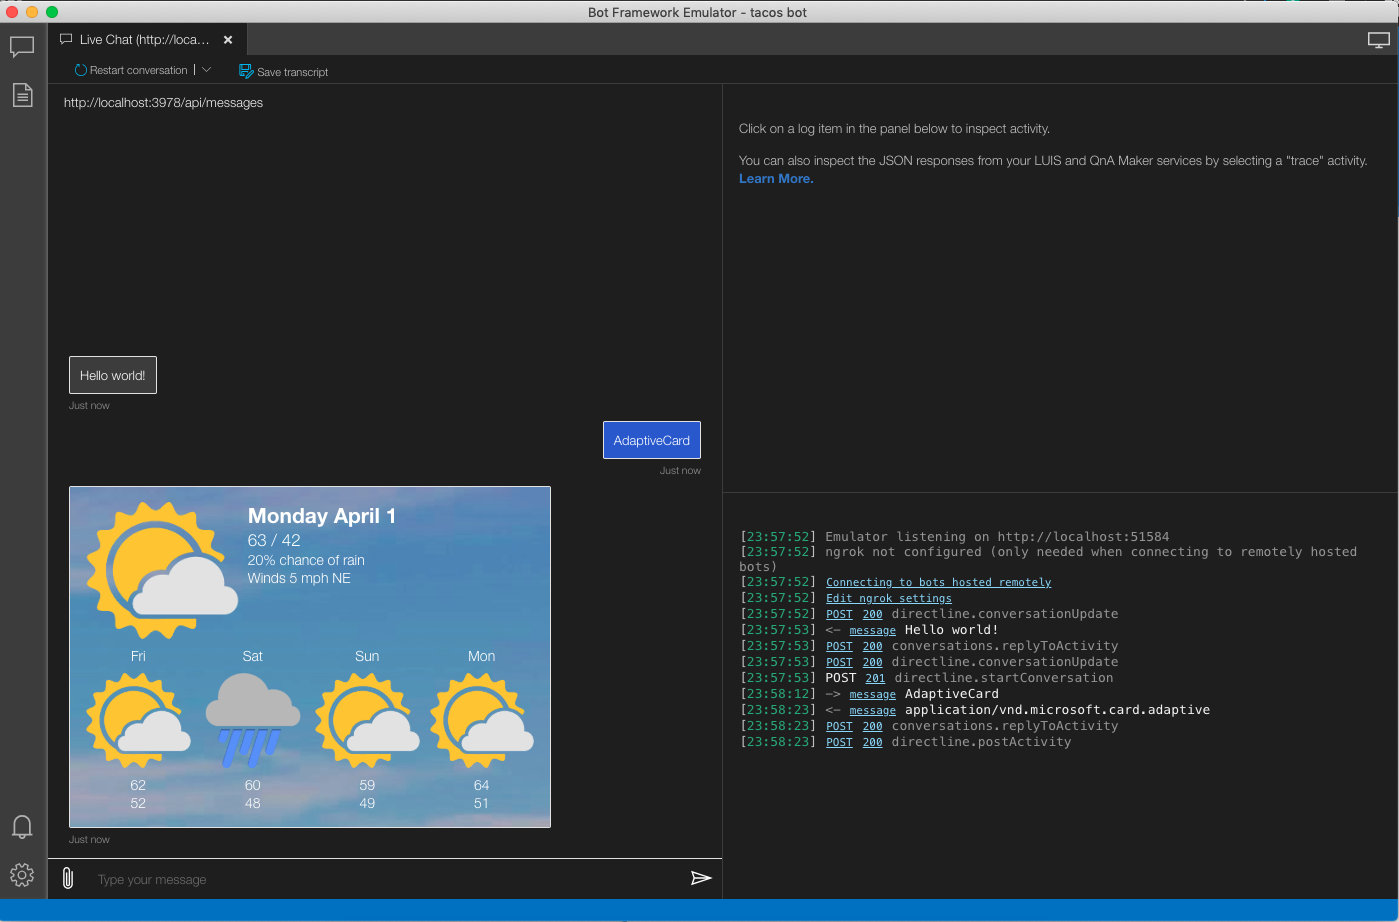The width and height of the screenshot is (1399, 922).
Task: Click the Sun forecast weather icon
Action: (367, 720)
